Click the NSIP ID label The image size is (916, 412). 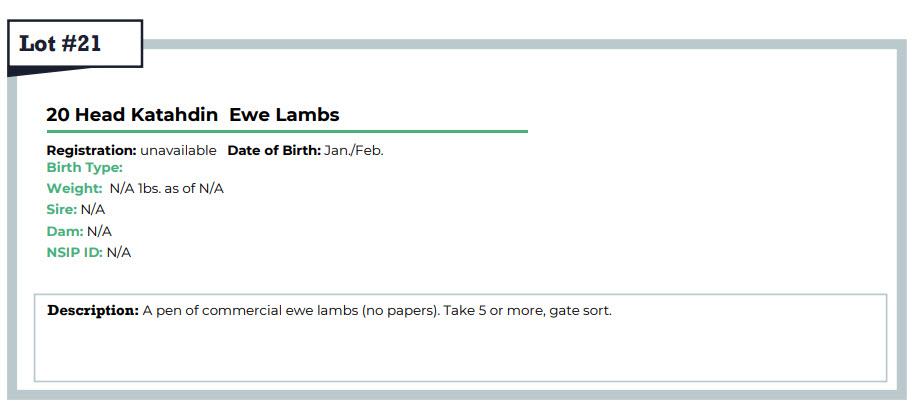point(74,252)
